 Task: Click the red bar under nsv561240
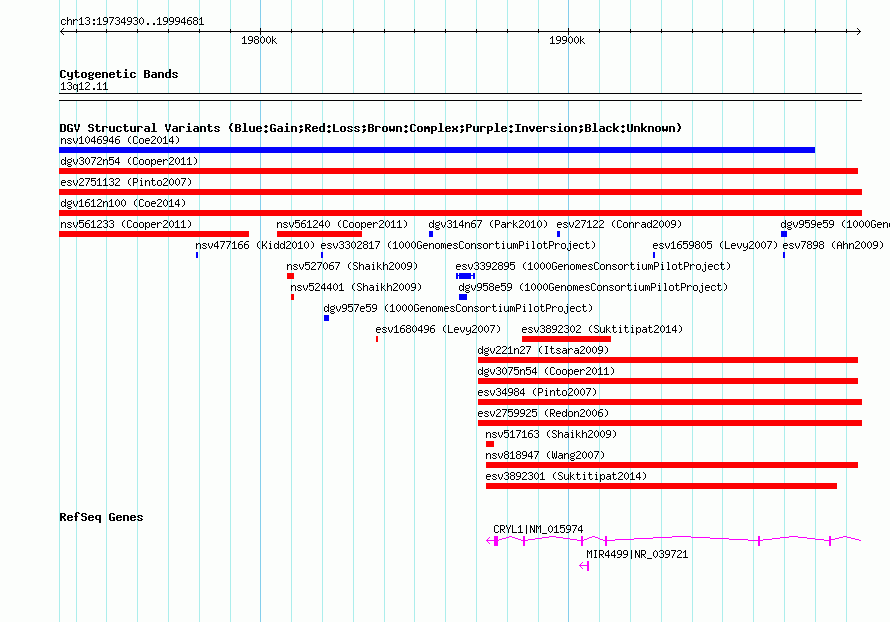320,234
